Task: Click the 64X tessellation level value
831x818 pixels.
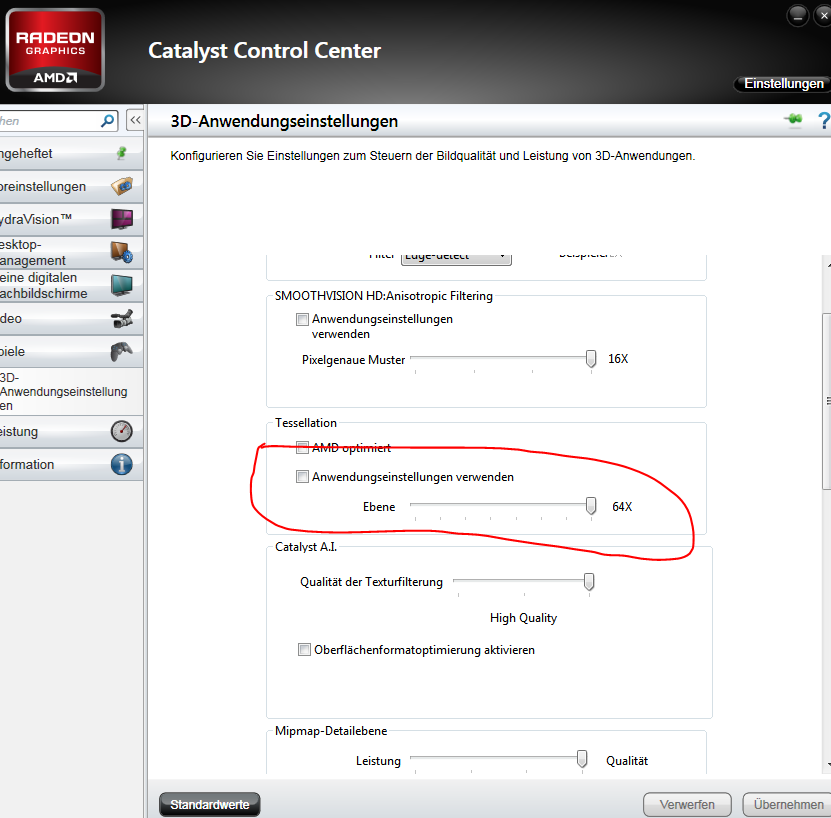Action: point(622,506)
